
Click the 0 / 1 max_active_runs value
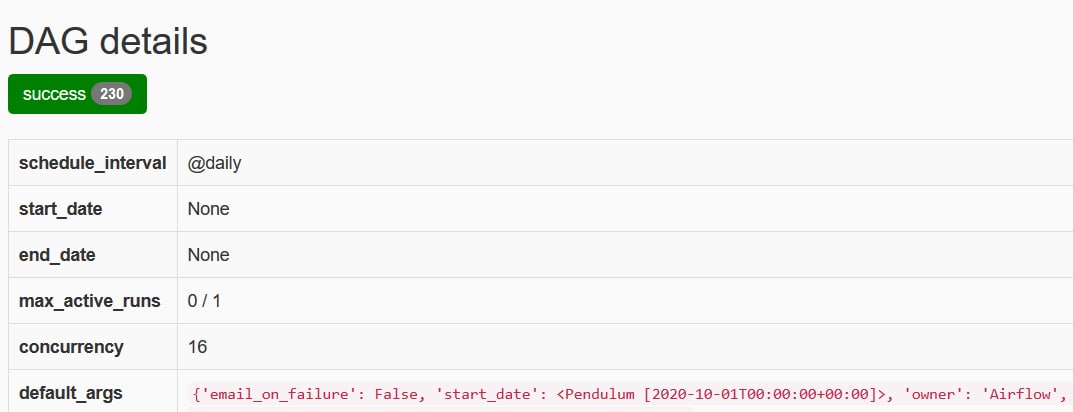pyautogui.click(x=204, y=300)
